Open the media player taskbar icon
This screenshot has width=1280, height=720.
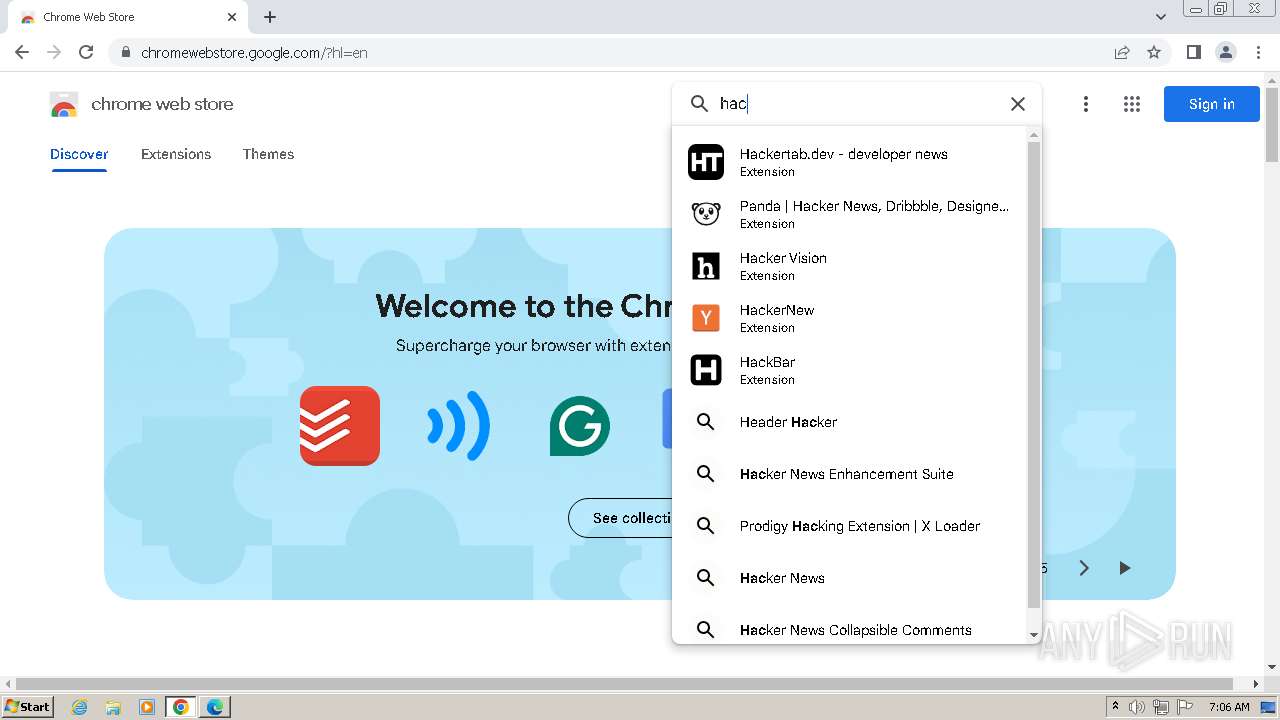147,707
